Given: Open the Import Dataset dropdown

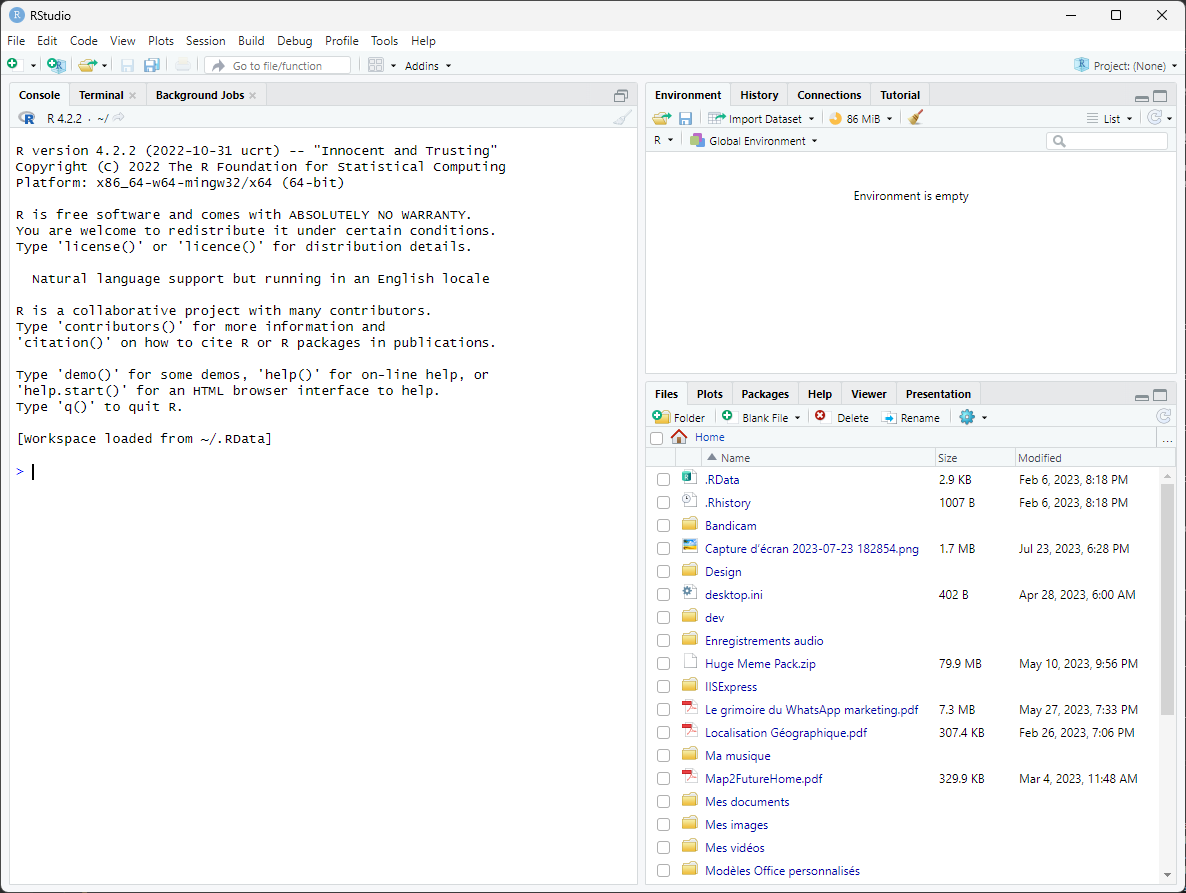Looking at the screenshot, I should (761, 119).
